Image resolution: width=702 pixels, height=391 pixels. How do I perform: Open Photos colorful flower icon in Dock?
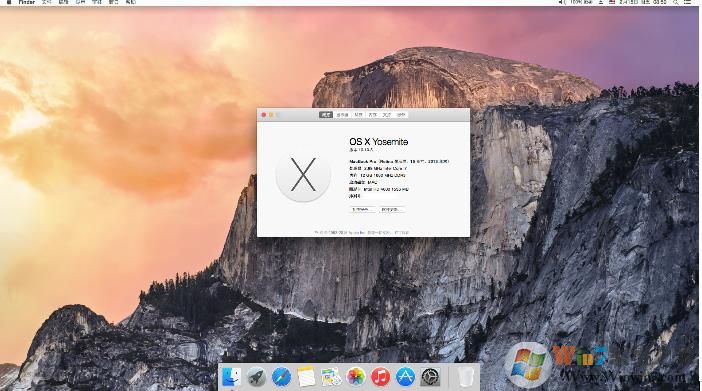355,377
